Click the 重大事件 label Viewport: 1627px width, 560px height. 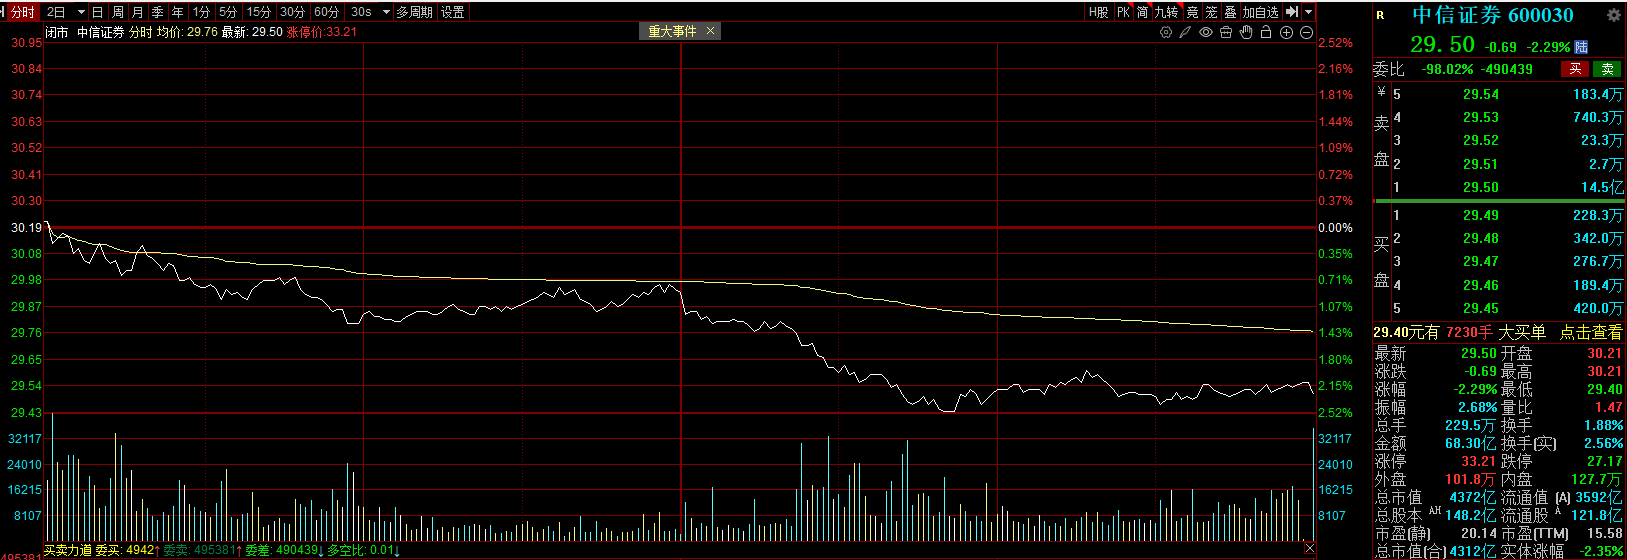coord(672,31)
